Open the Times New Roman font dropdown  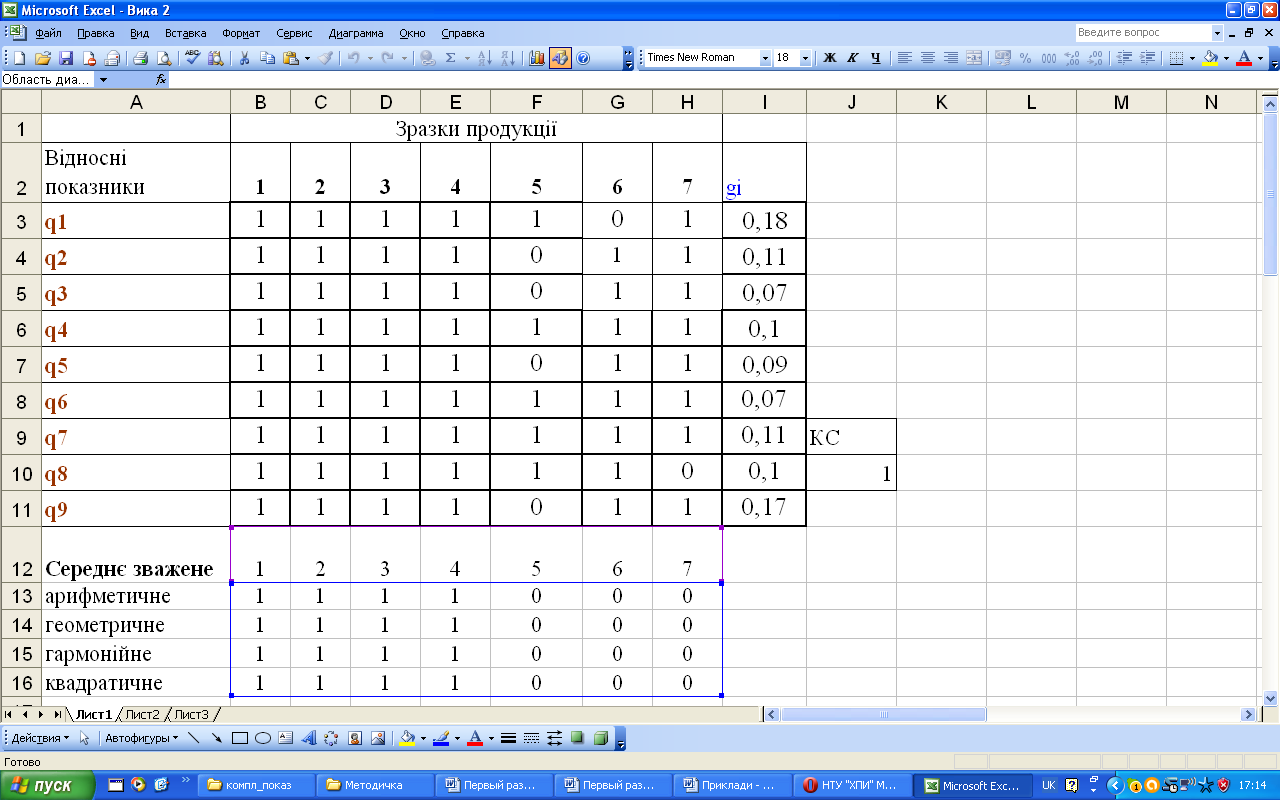(766, 58)
